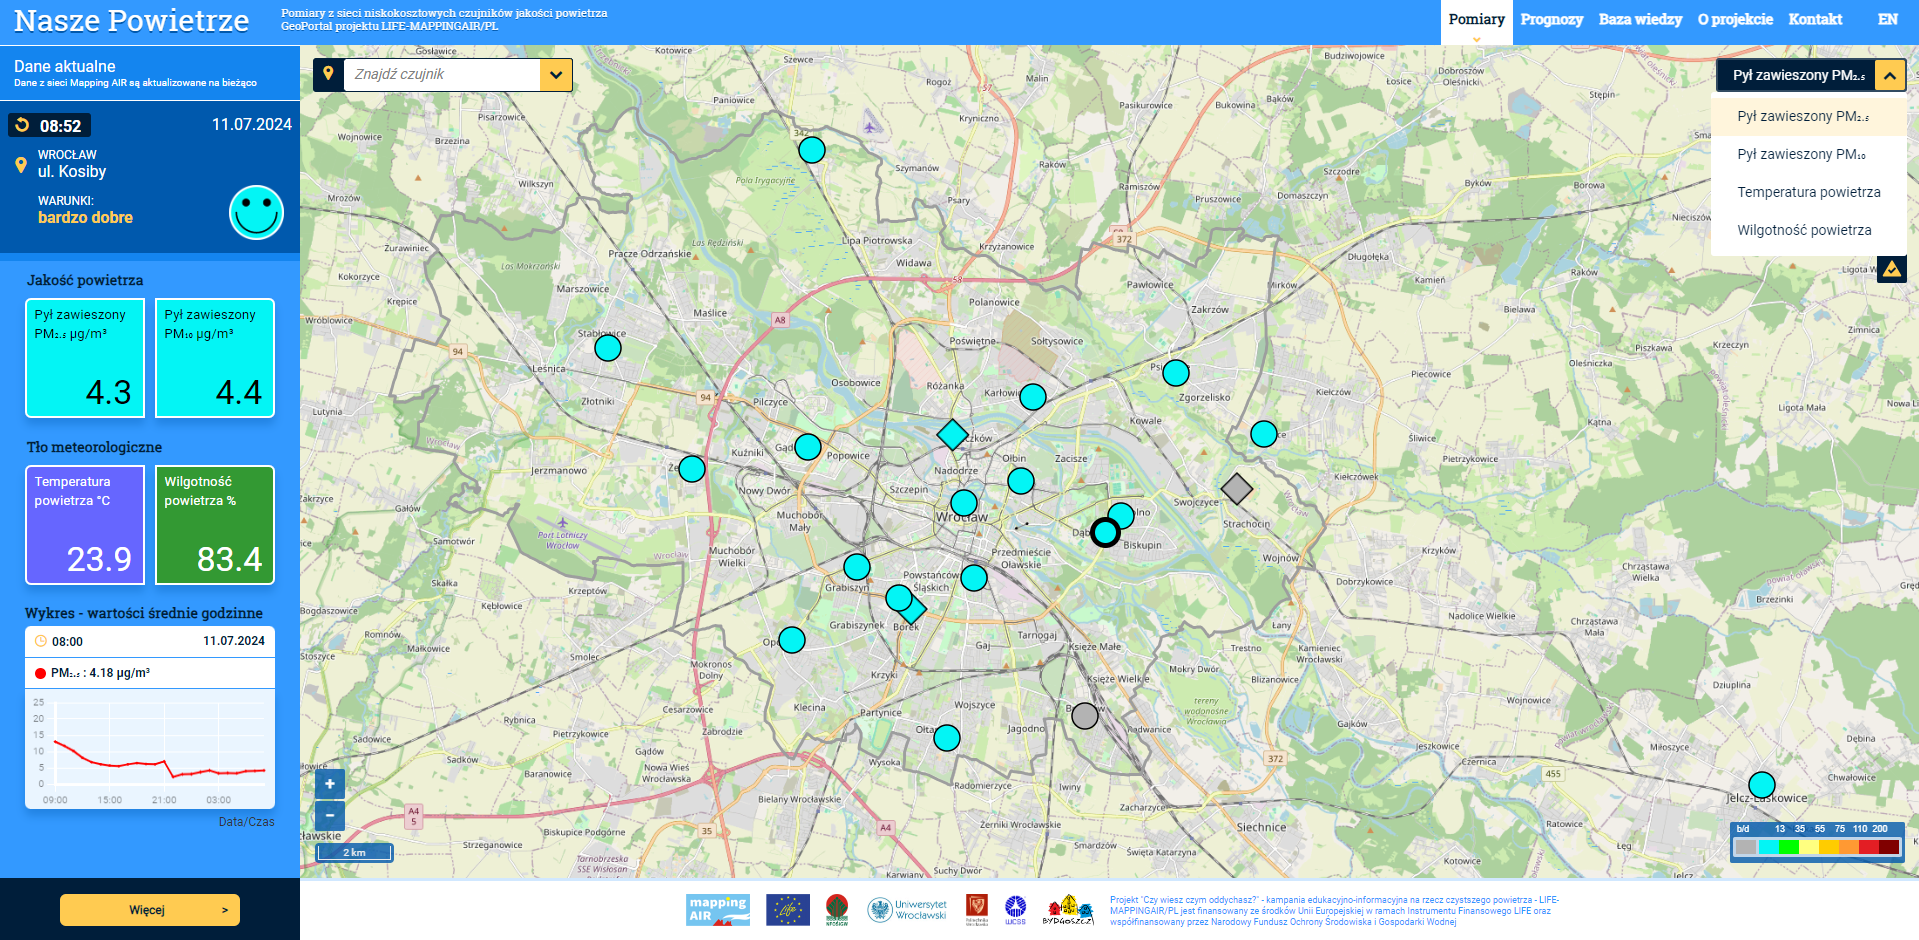
Task: Choose Temperatura powietrza from list
Action: click(x=1809, y=192)
